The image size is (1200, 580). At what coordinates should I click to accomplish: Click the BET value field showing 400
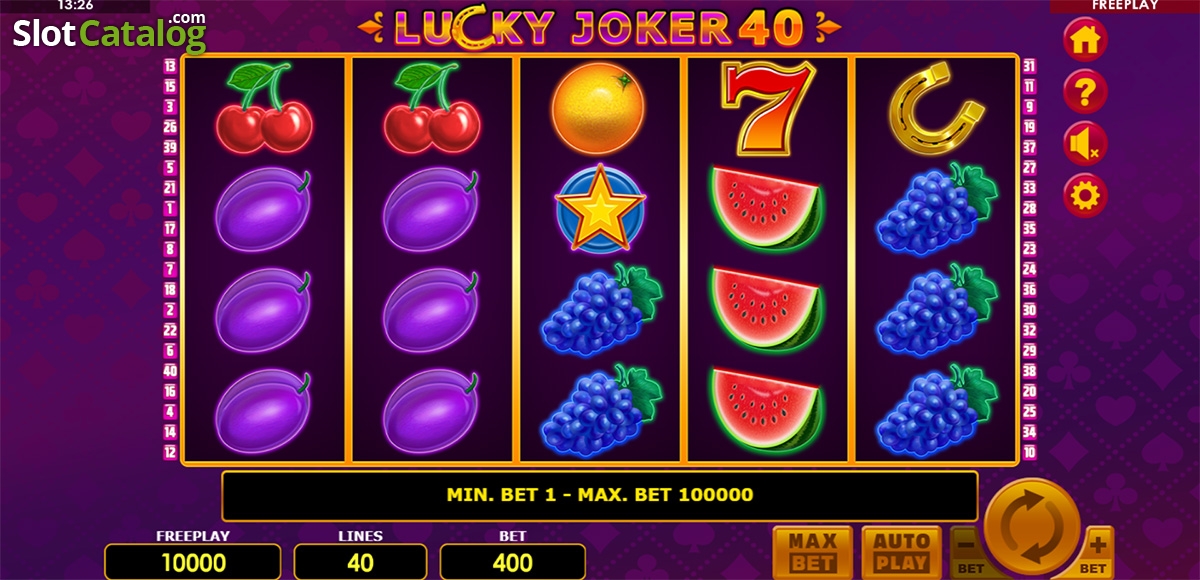[x=513, y=562]
